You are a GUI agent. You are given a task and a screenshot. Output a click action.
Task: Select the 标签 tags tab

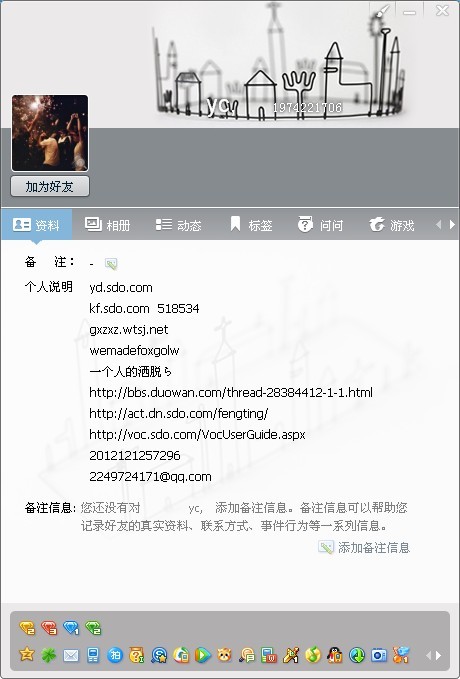pos(251,225)
